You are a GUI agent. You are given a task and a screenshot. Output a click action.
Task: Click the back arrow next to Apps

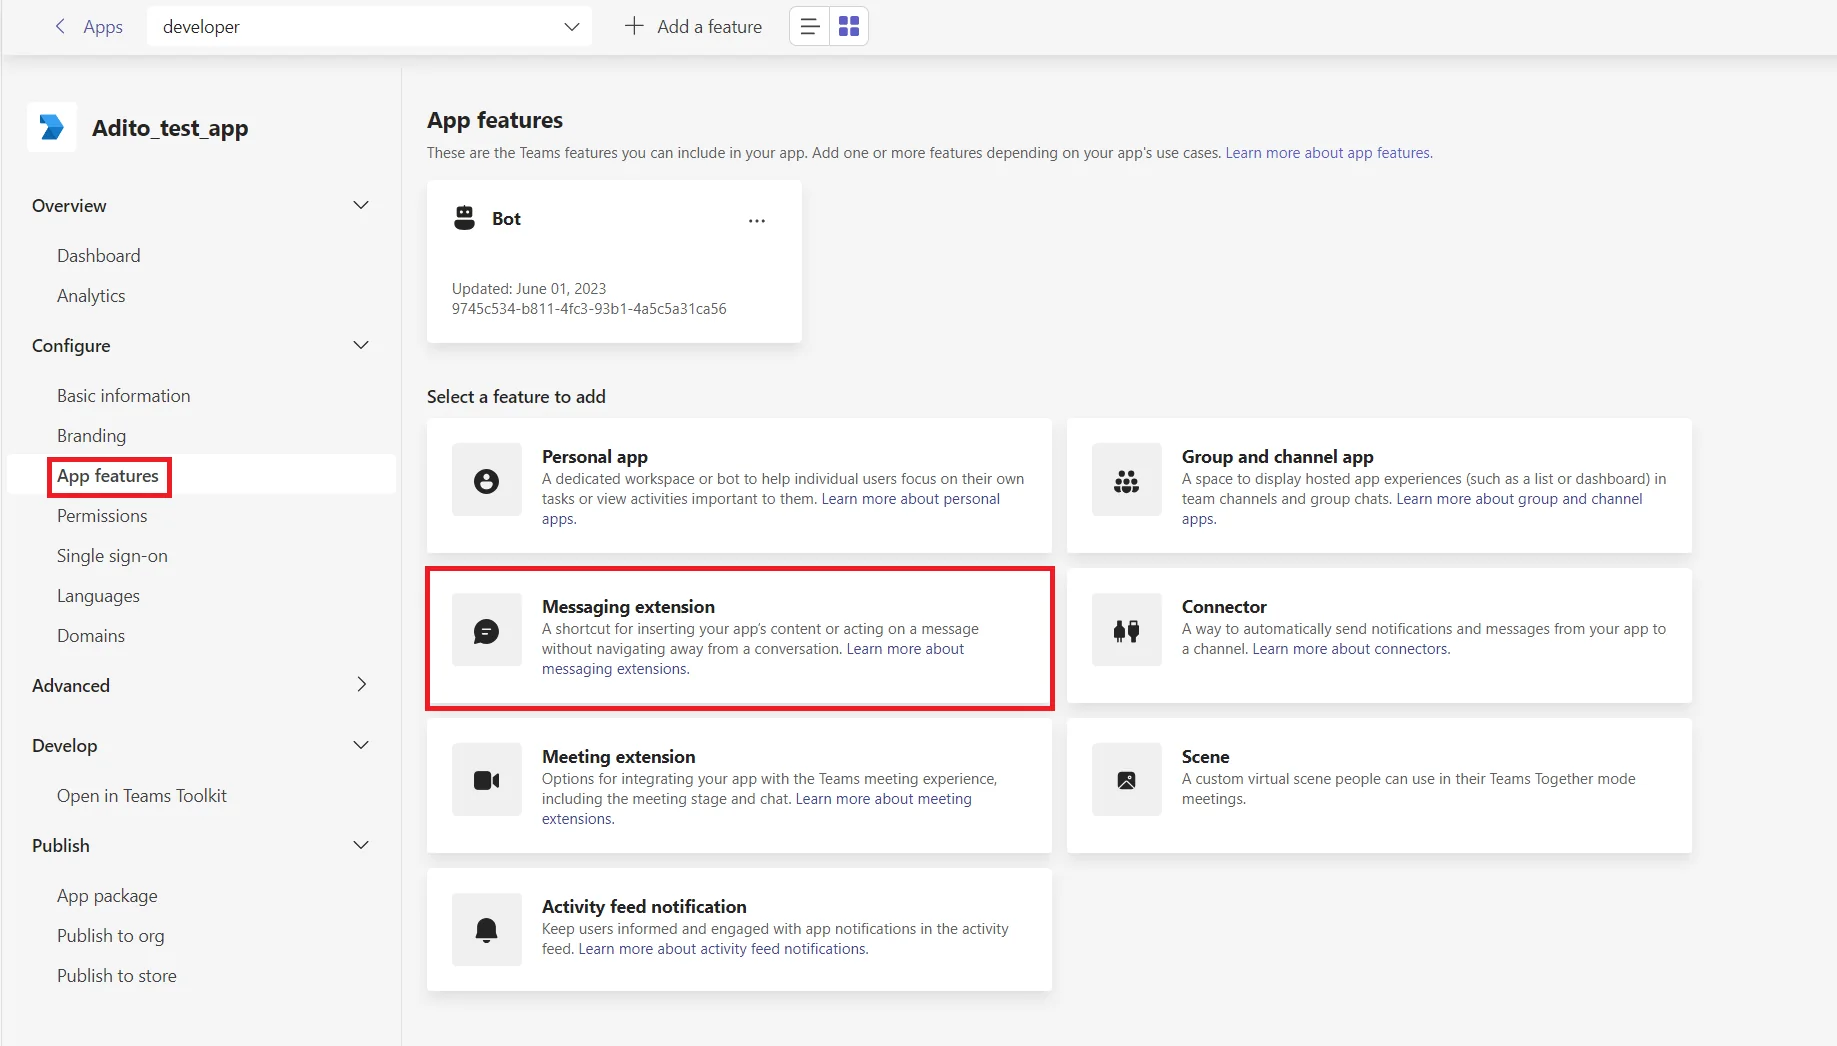coord(60,27)
